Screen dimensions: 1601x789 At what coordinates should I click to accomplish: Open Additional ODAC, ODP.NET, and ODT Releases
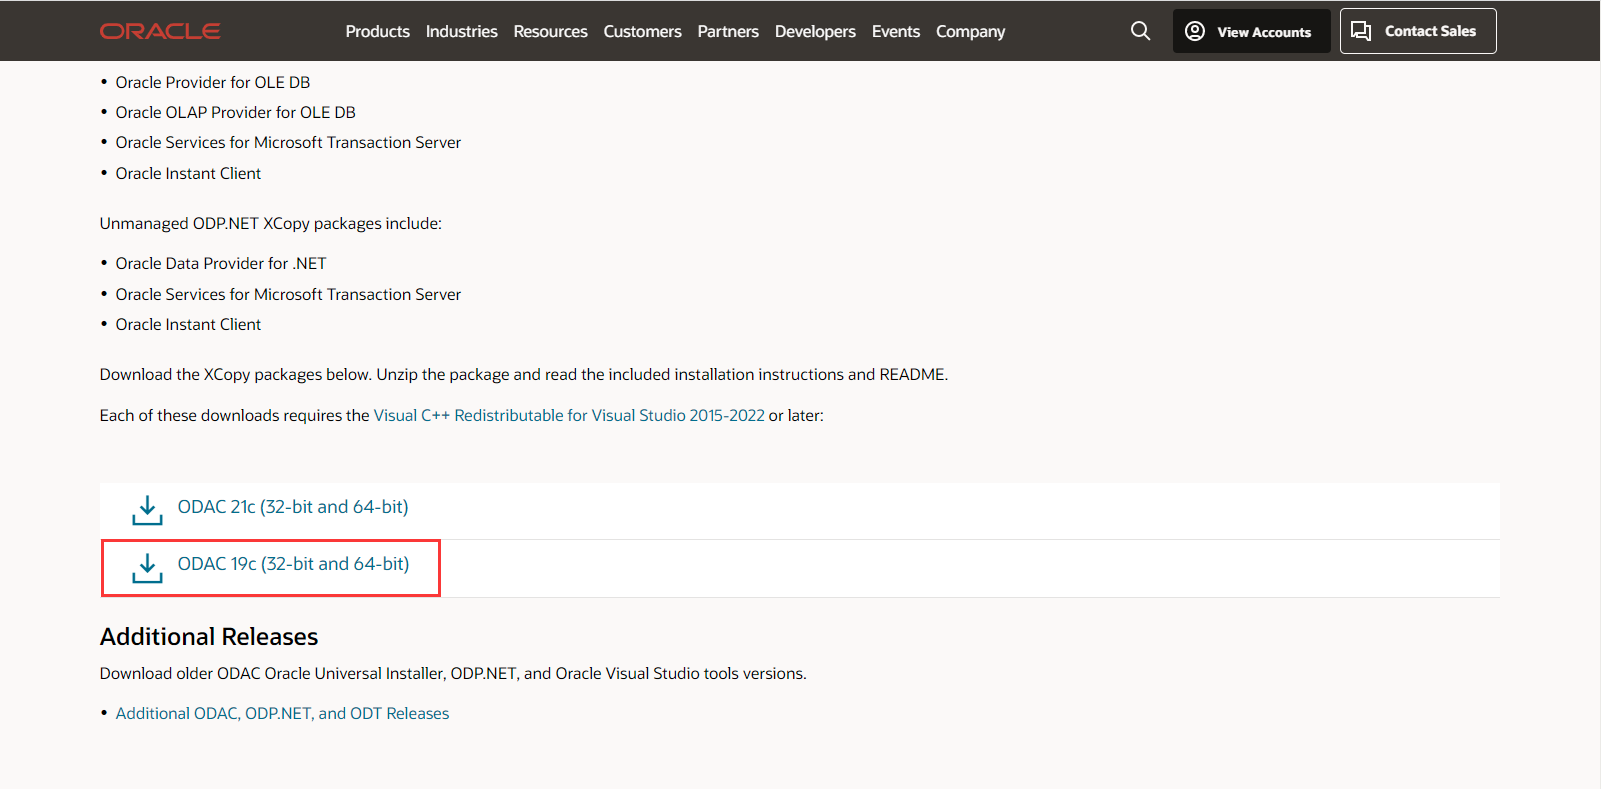click(282, 713)
